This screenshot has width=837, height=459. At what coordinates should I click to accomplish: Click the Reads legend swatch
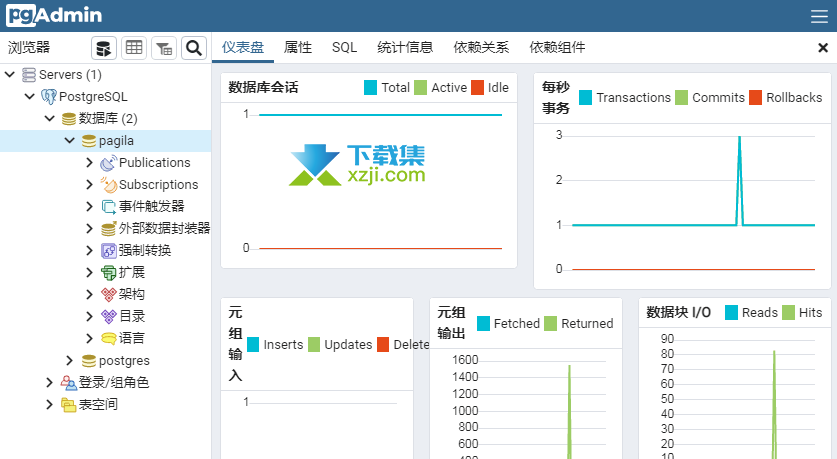click(731, 313)
